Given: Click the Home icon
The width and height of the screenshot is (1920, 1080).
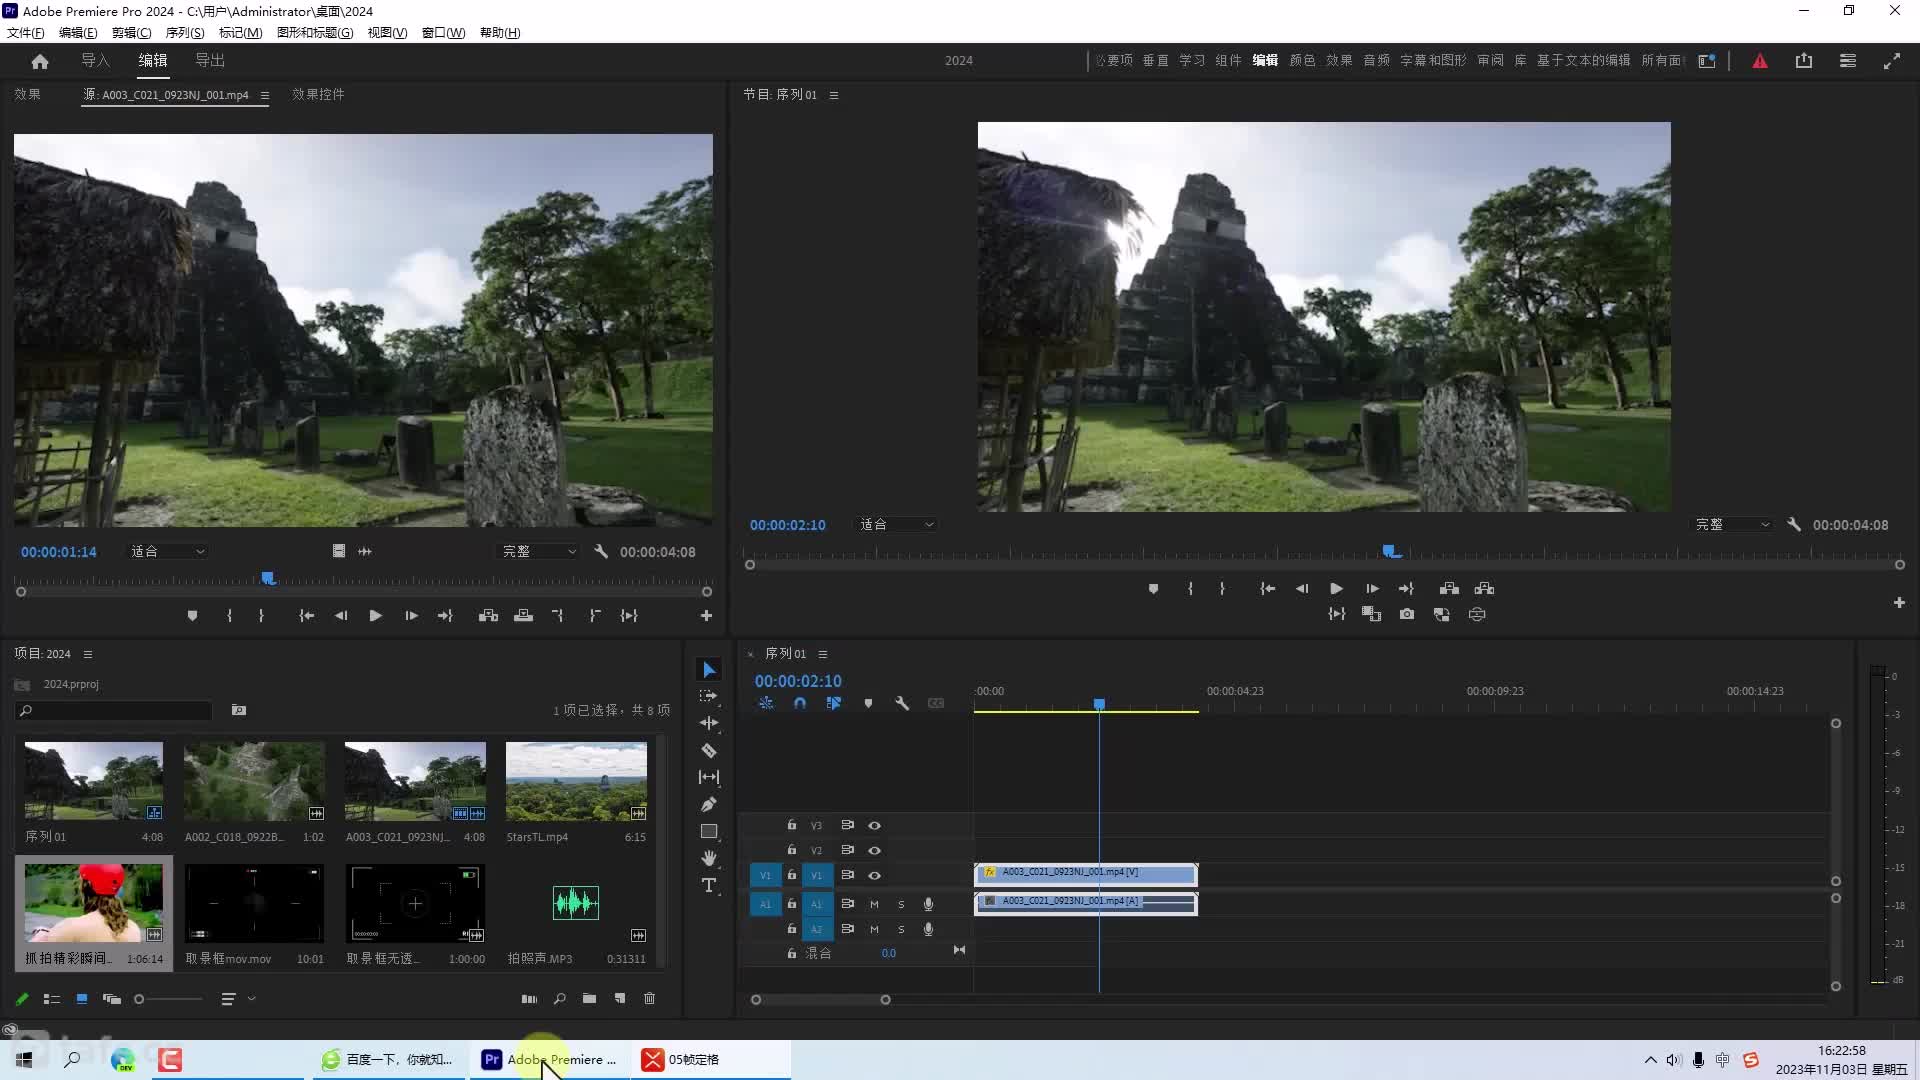Looking at the screenshot, I should tap(40, 61).
